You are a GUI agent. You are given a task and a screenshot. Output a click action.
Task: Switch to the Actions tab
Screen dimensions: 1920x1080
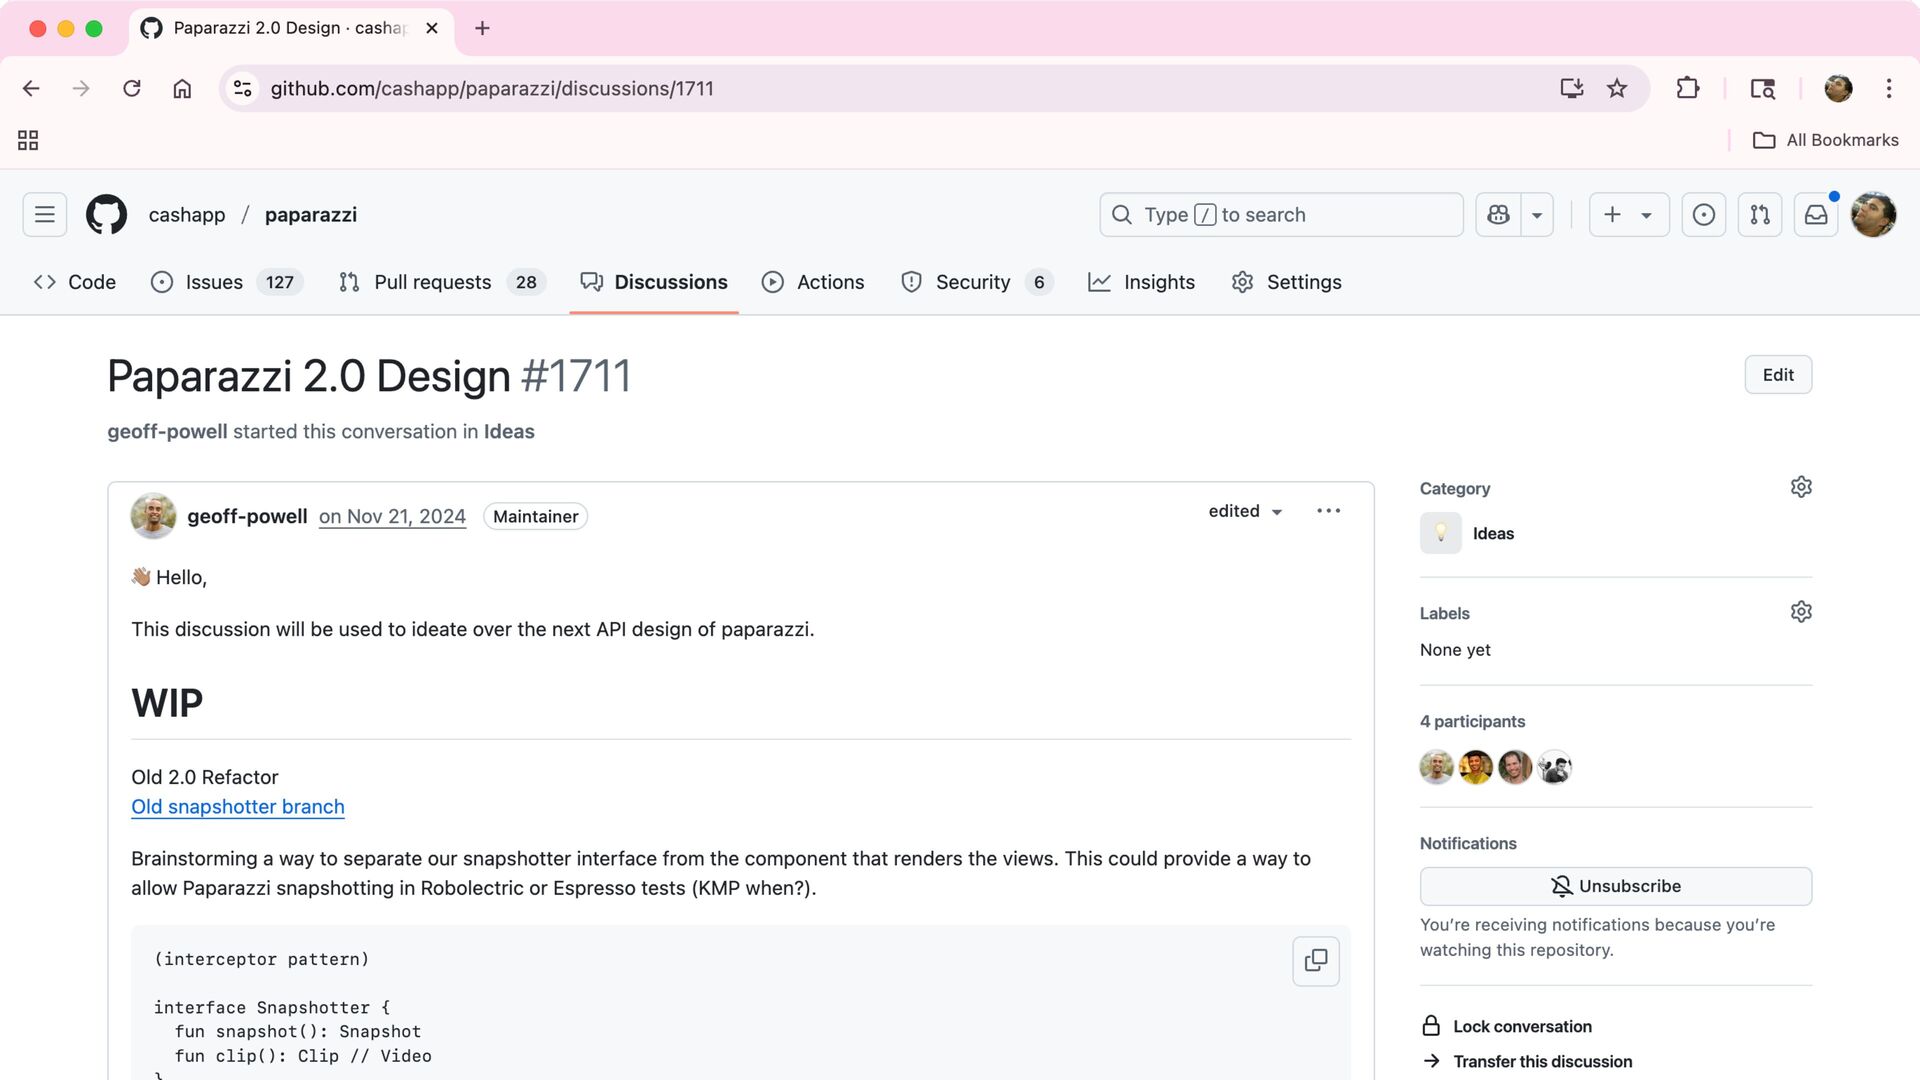(x=813, y=282)
